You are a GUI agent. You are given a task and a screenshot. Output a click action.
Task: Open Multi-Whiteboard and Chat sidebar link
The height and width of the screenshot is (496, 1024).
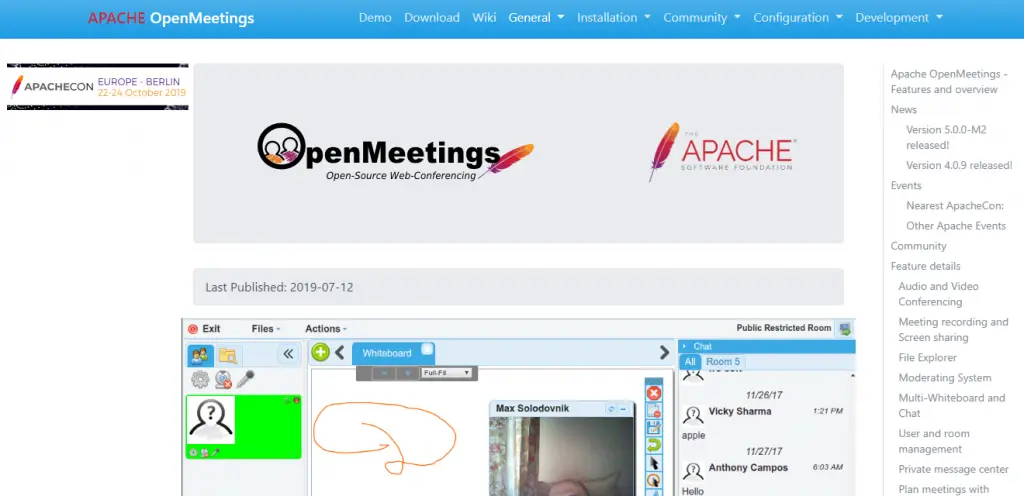(952, 405)
